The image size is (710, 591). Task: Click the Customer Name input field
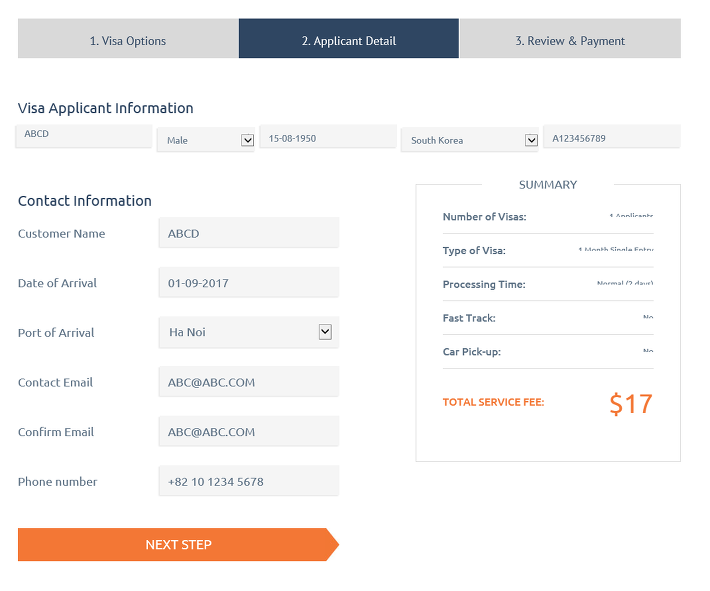point(249,233)
